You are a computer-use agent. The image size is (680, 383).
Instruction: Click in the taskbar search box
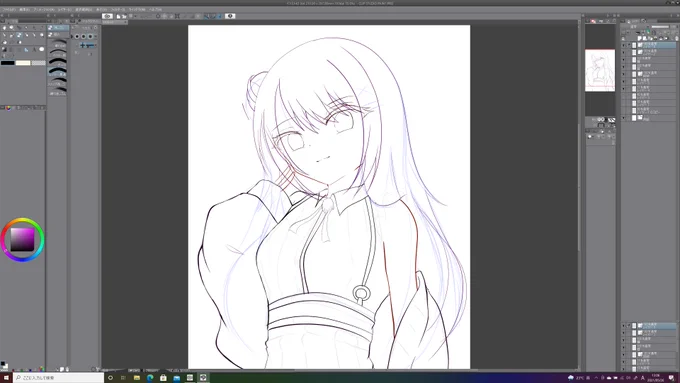pos(59,378)
